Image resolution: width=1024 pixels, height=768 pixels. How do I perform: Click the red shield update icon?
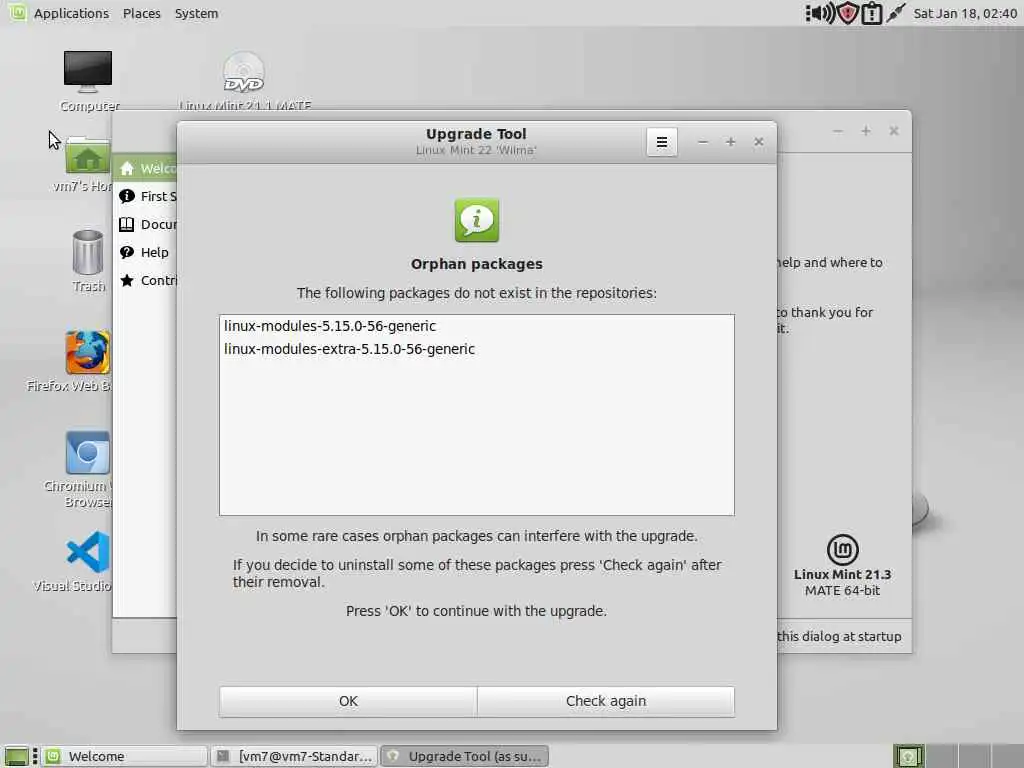pos(847,13)
